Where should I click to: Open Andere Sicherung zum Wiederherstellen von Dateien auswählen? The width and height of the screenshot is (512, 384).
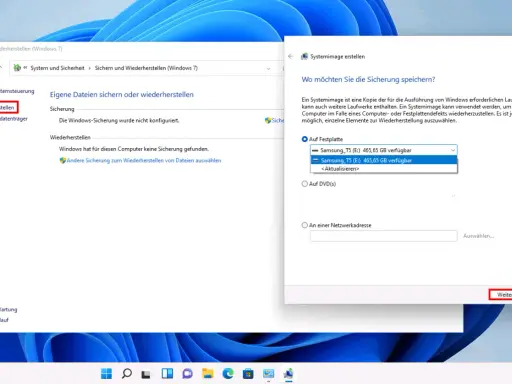pos(144,160)
